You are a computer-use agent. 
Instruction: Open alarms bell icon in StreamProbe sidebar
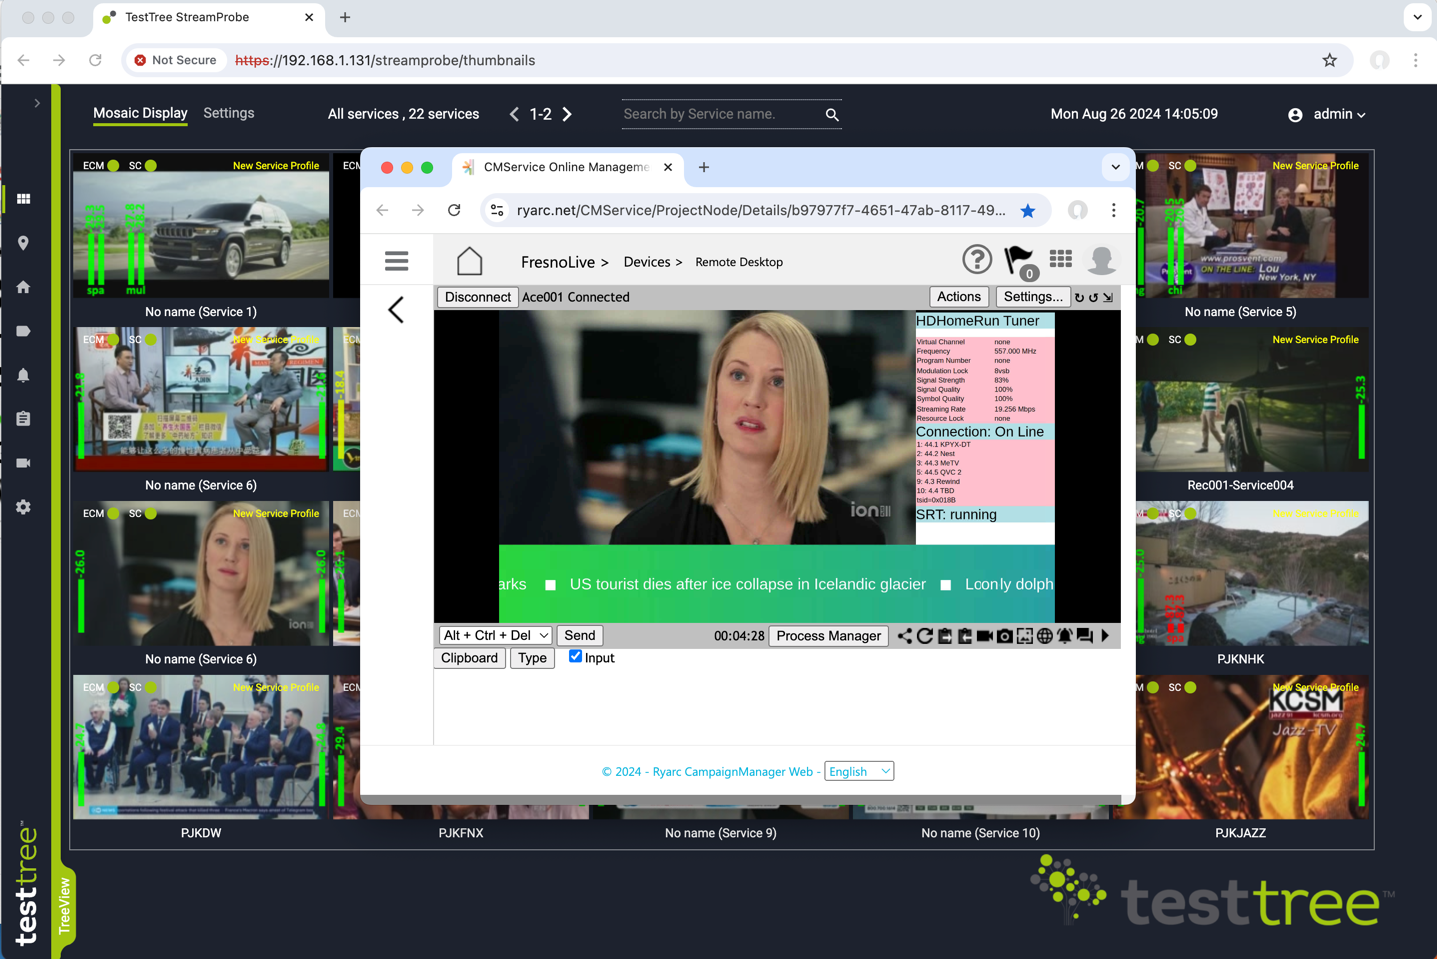coord(24,375)
